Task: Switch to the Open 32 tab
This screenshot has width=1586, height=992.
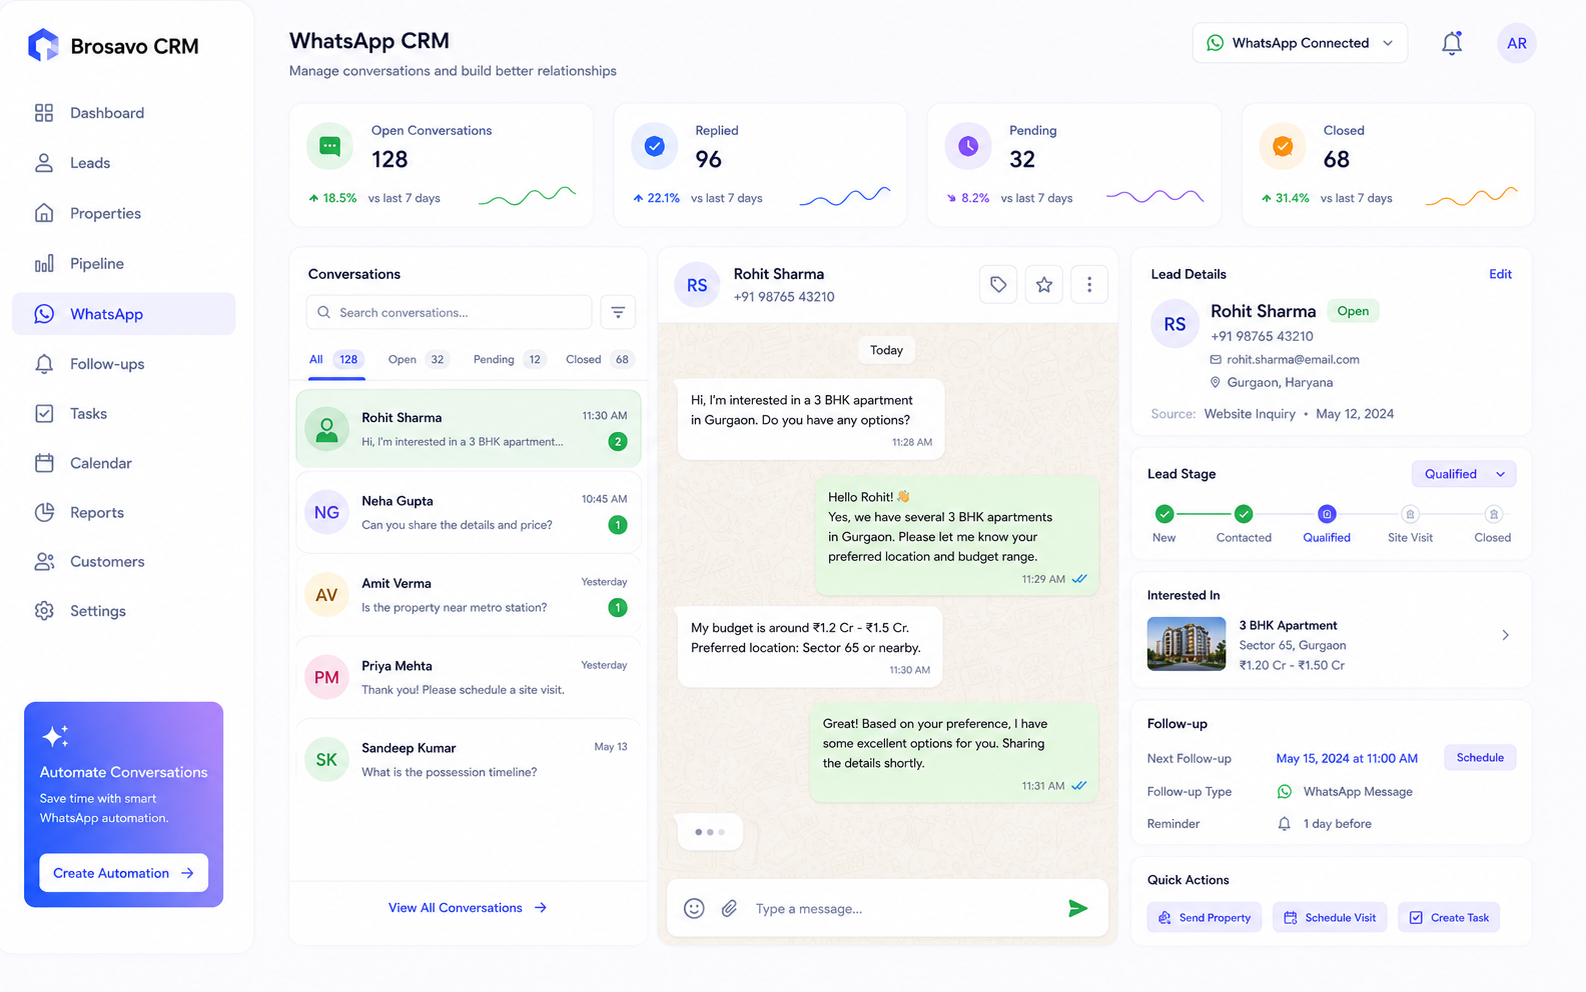Action: [x=418, y=359]
